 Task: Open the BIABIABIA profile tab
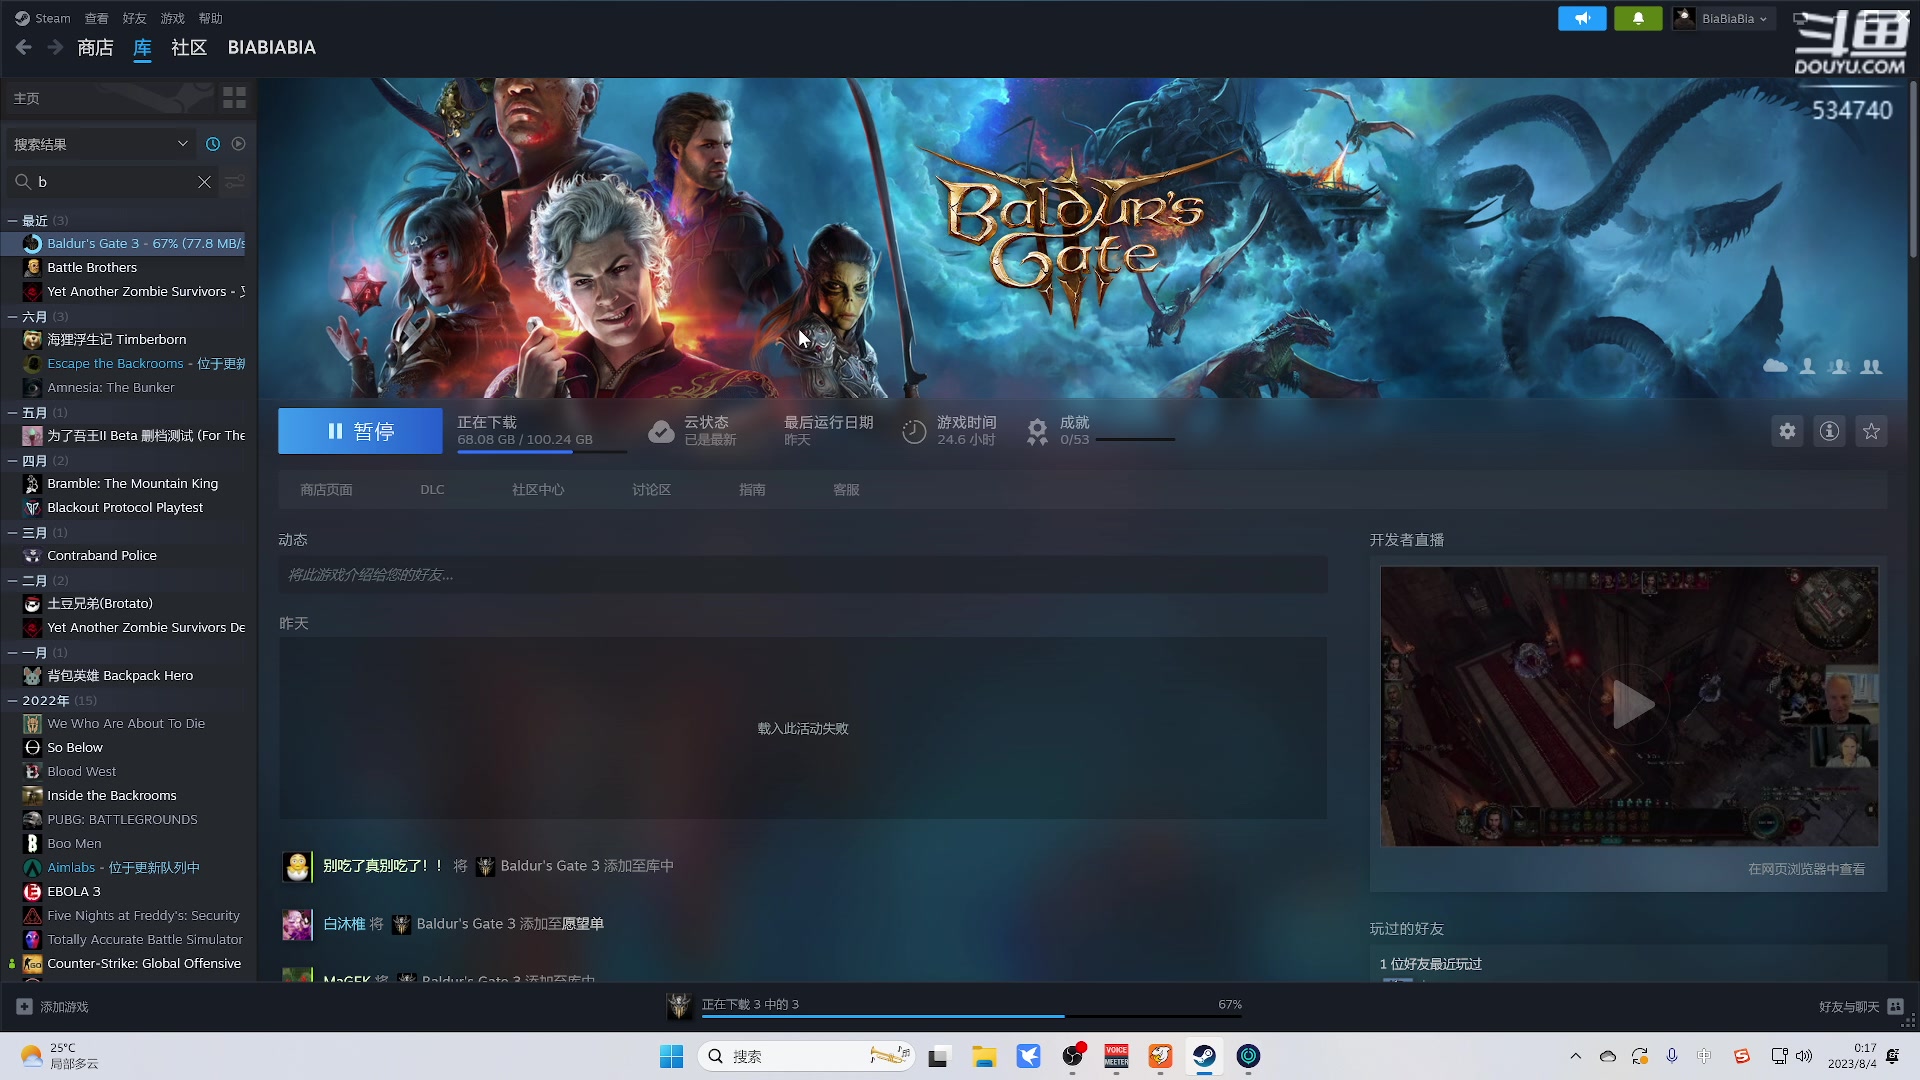pos(272,47)
